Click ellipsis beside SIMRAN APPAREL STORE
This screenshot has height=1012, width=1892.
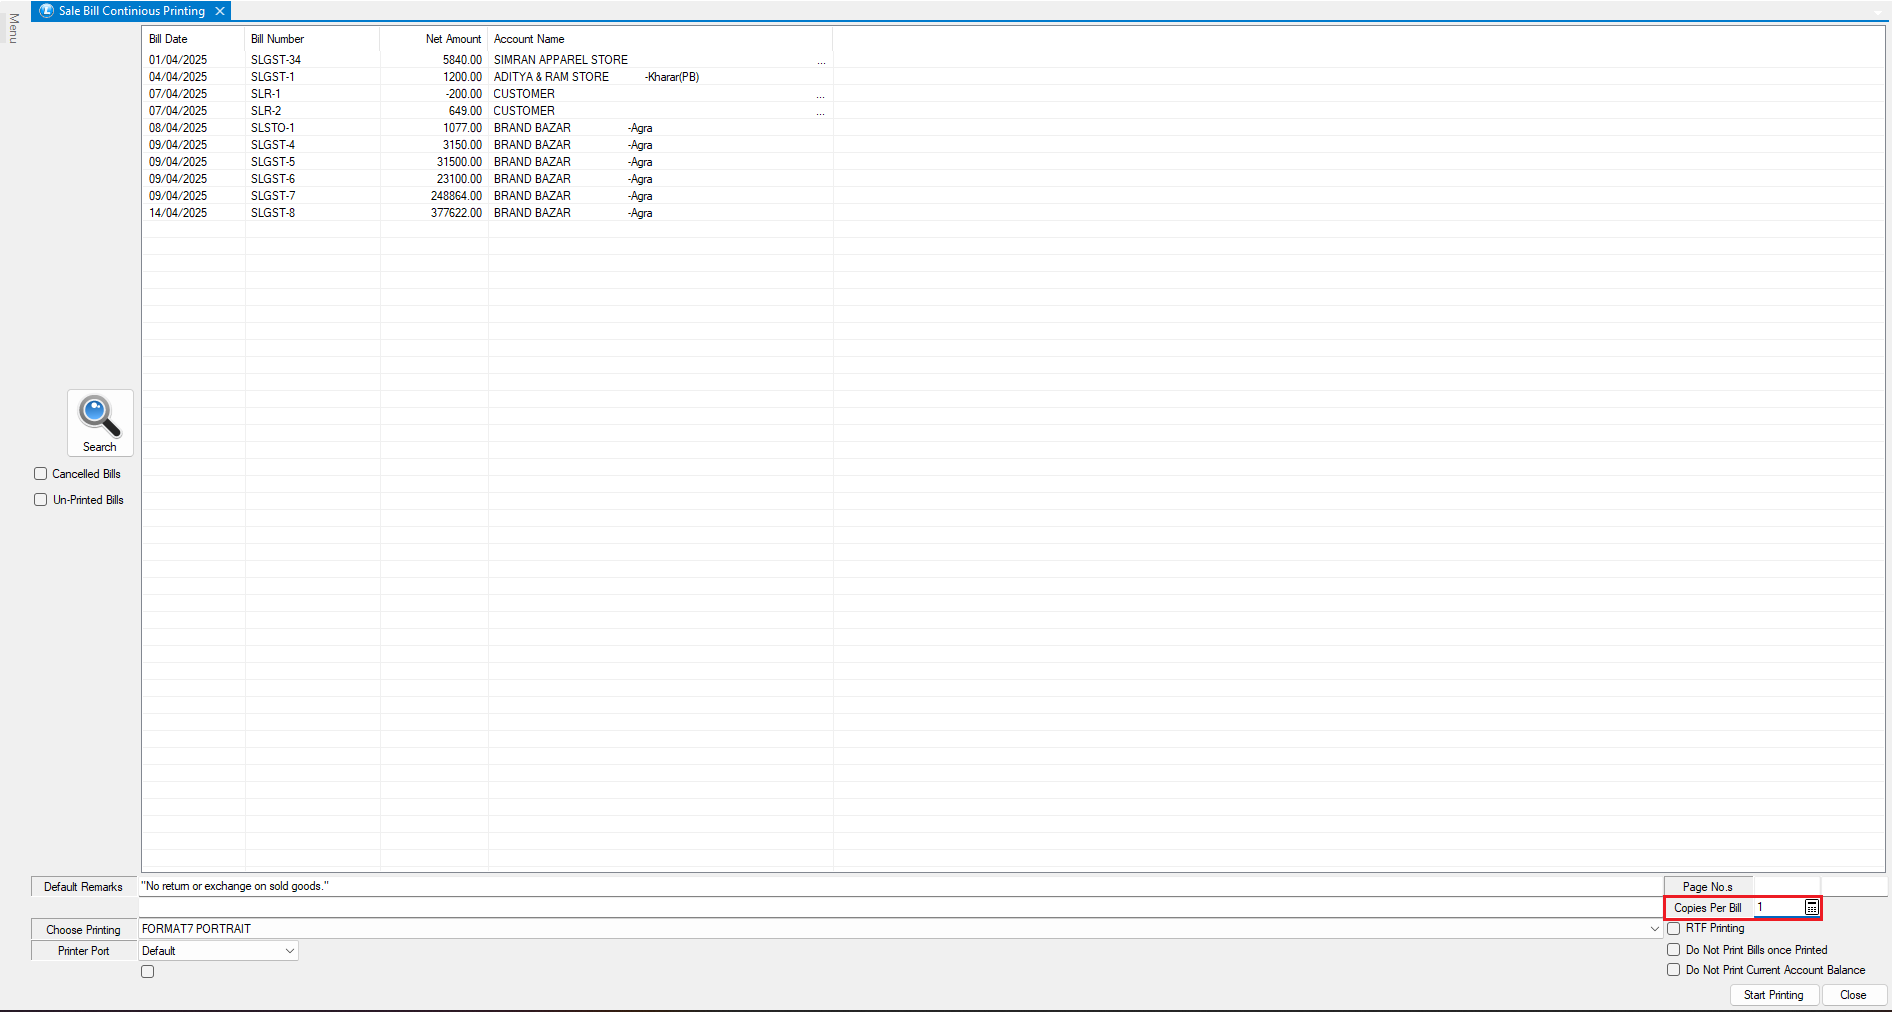[x=821, y=61]
